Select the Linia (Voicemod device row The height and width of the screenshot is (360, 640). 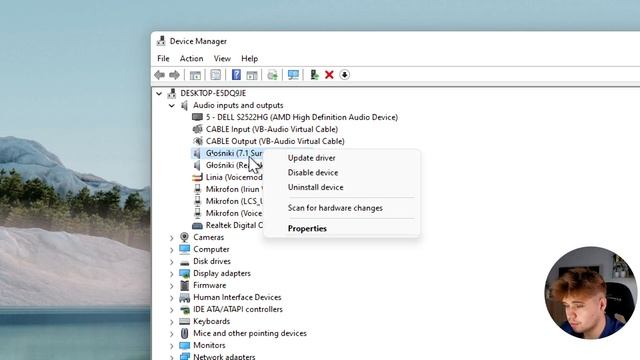click(227, 177)
